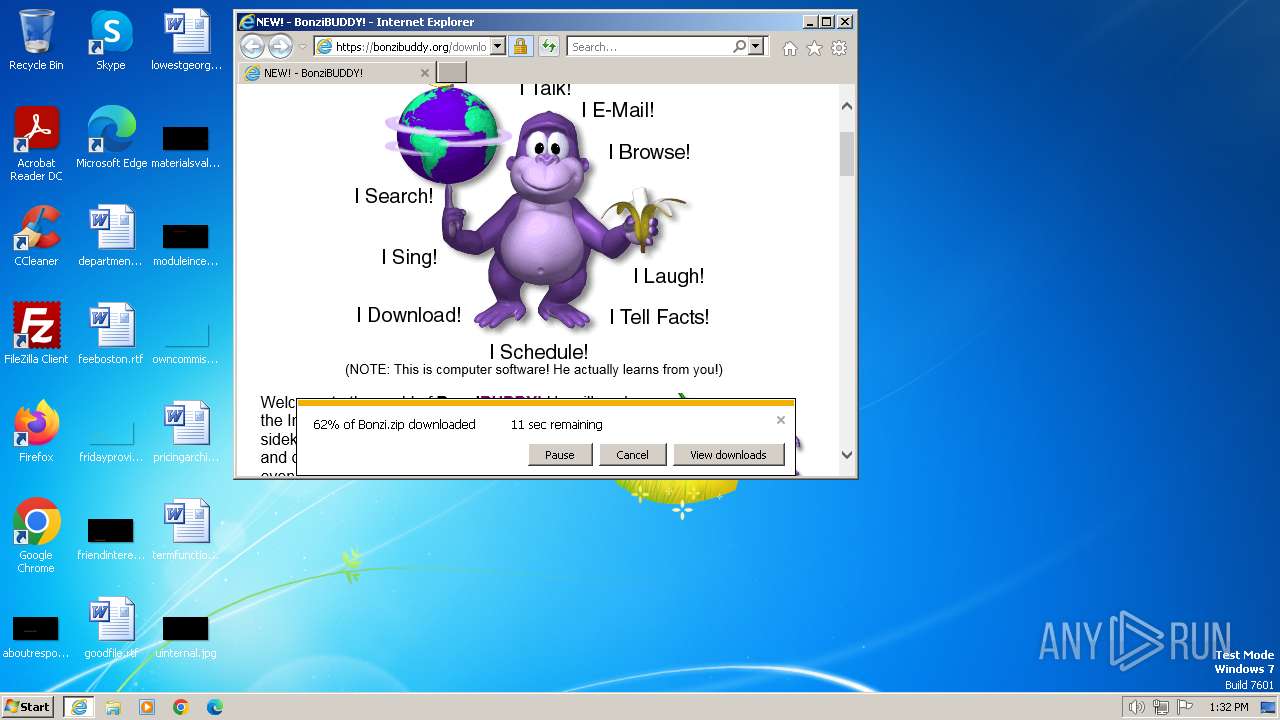Expand the address bar autocomplete dropdown
1280x720 pixels.
click(497, 46)
